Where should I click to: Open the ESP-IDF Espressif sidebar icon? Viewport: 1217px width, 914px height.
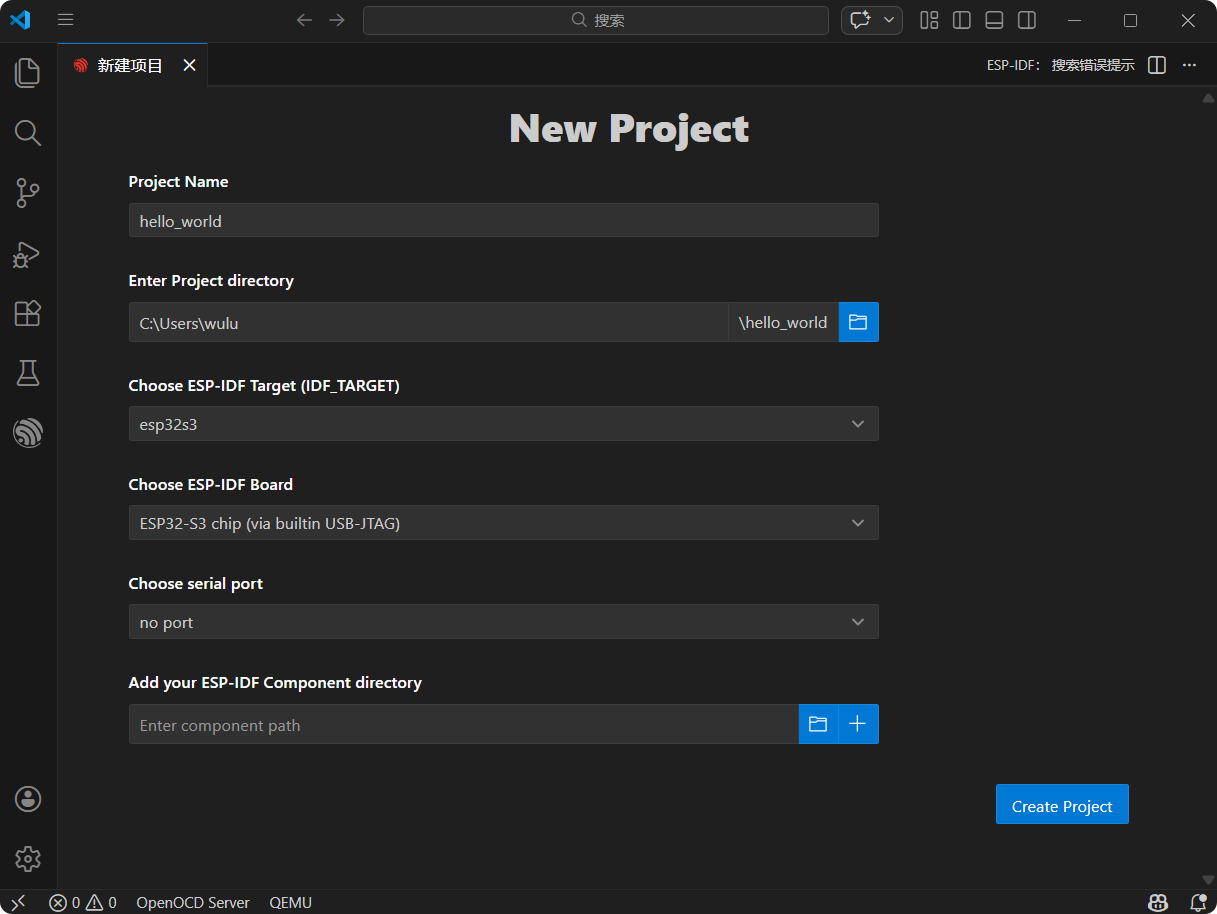(28, 433)
